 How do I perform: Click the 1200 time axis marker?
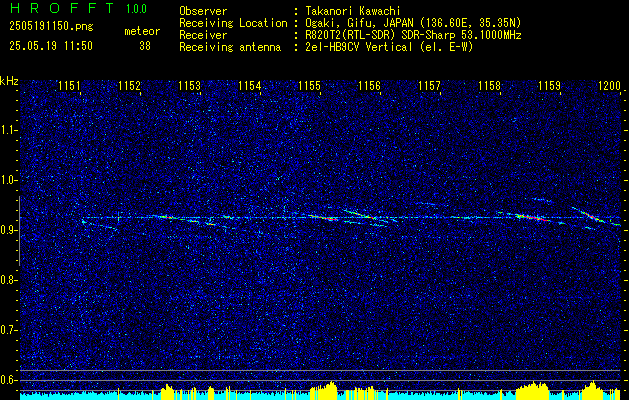609,86
